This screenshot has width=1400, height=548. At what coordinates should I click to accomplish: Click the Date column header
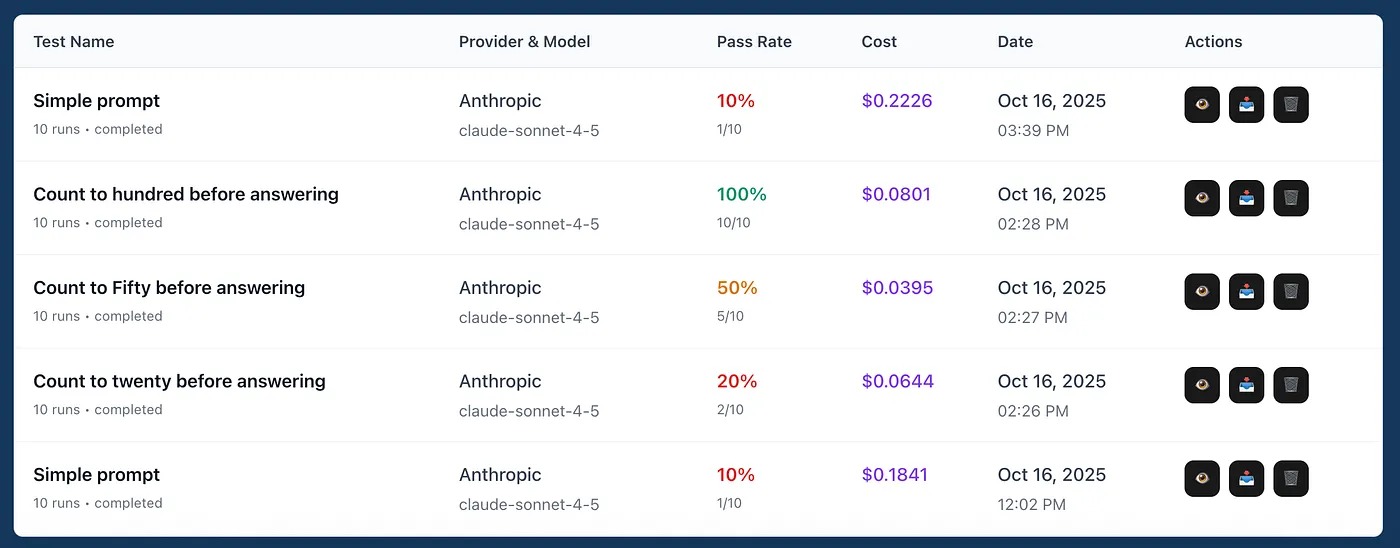point(1015,42)
